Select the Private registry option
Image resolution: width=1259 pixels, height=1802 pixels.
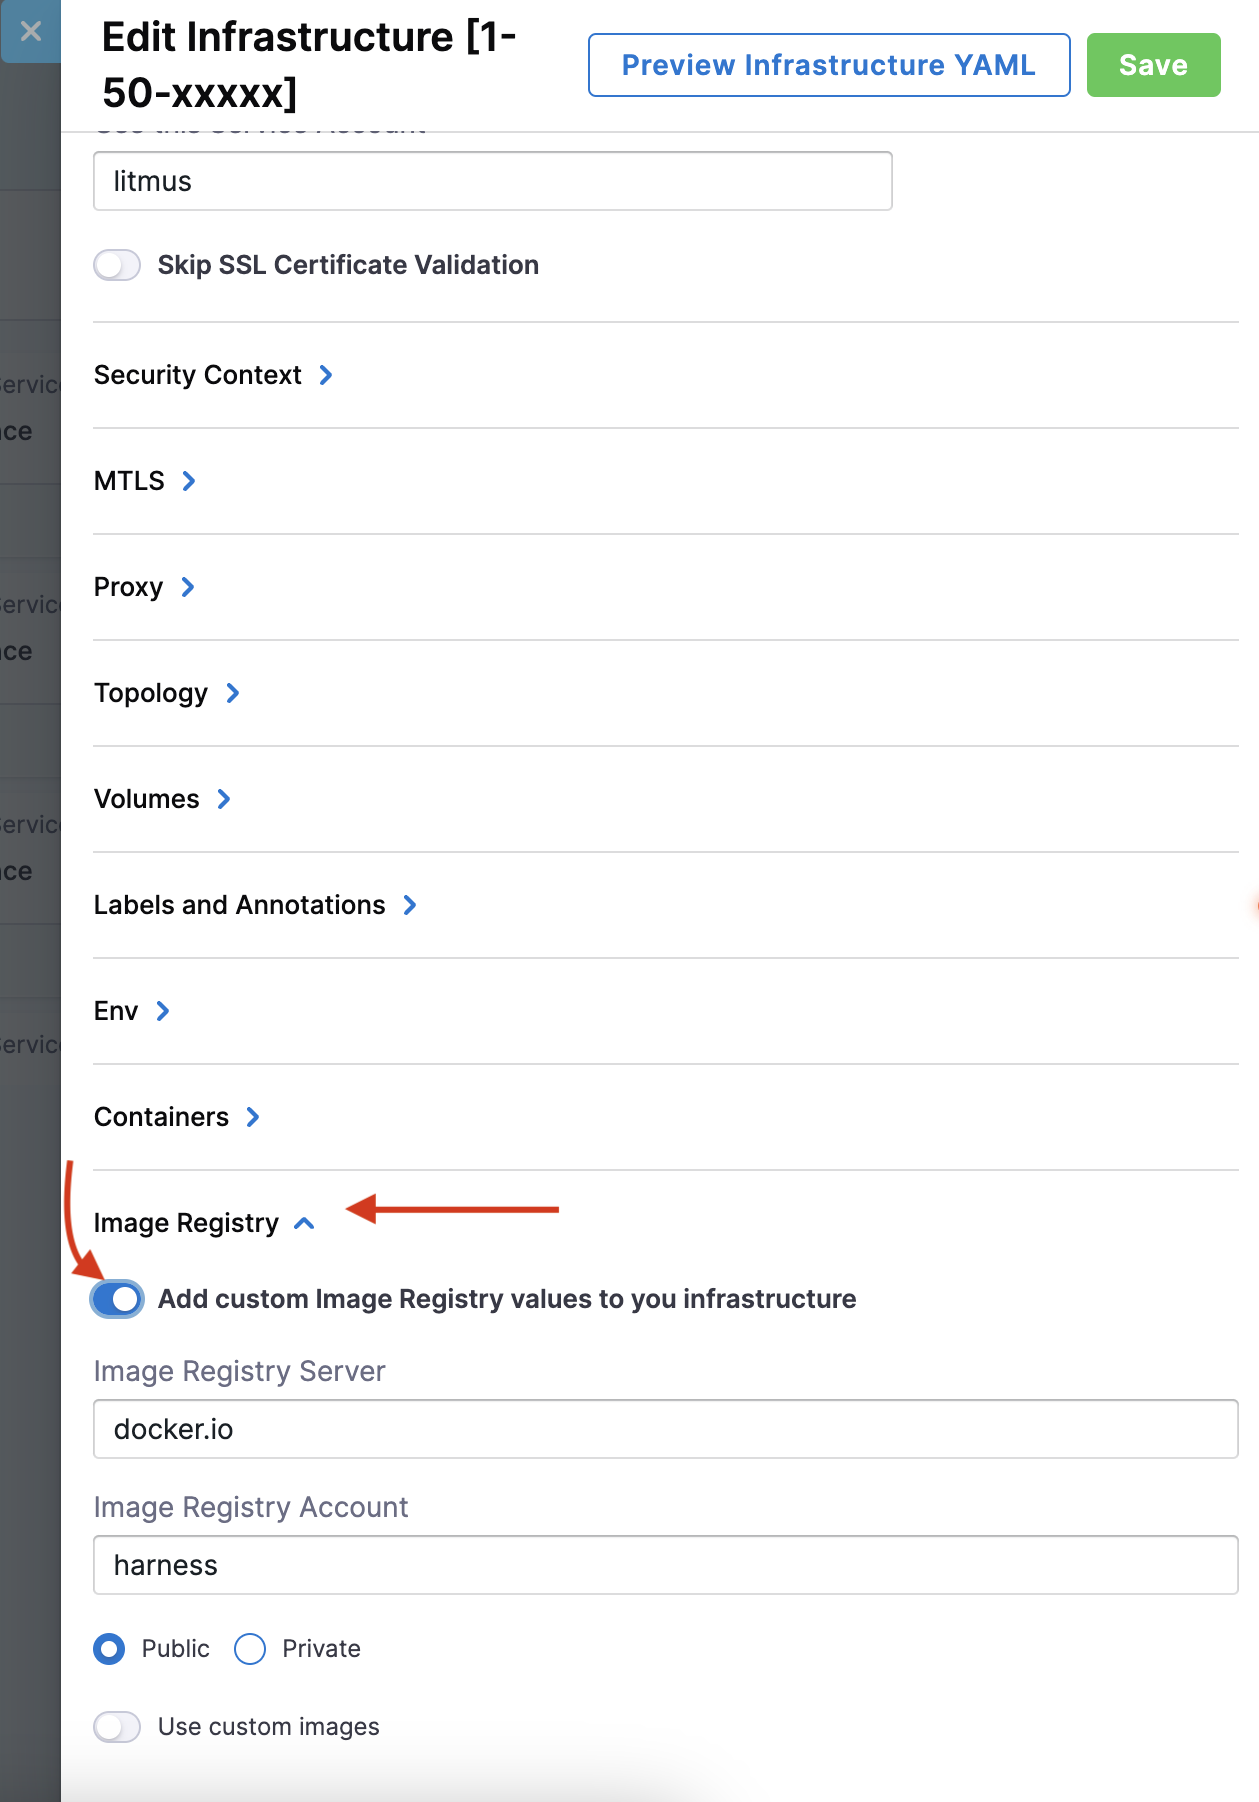click(250, 1649)
